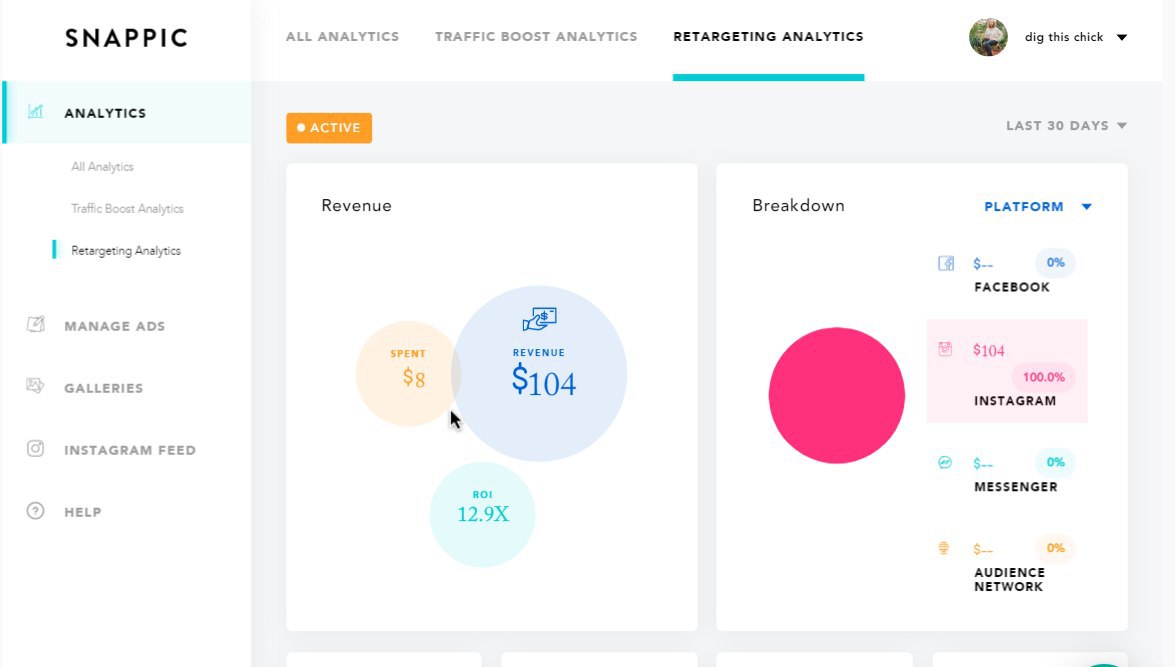This screenshot has height=667, width=1175.
Task: Click the Manage Ads icon
Action: pyautogui.click(x=36, y=325)
